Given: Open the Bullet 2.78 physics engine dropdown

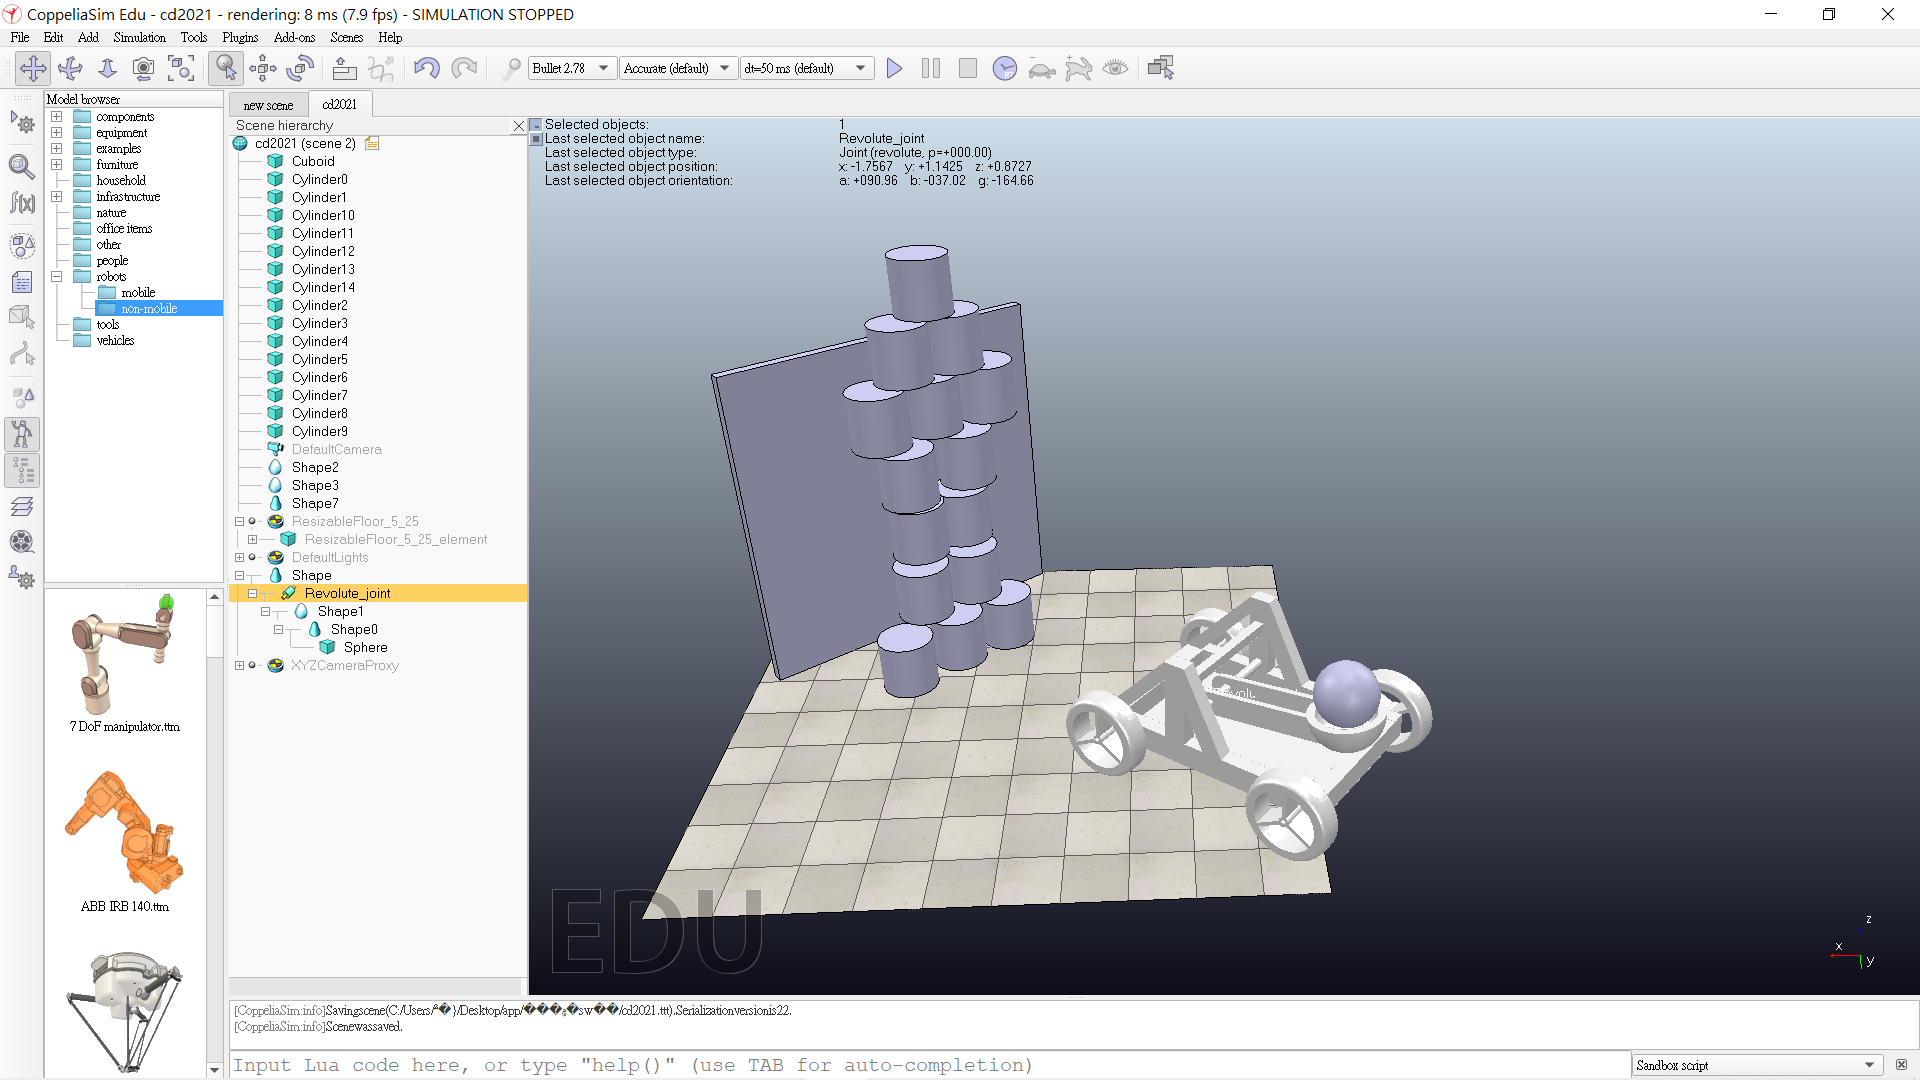Looking at the screenshot, I should click(571, 68).
